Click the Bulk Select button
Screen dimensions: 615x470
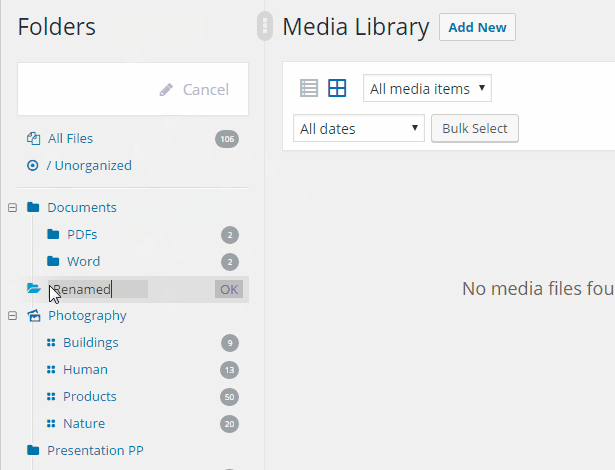pos(475,128)
